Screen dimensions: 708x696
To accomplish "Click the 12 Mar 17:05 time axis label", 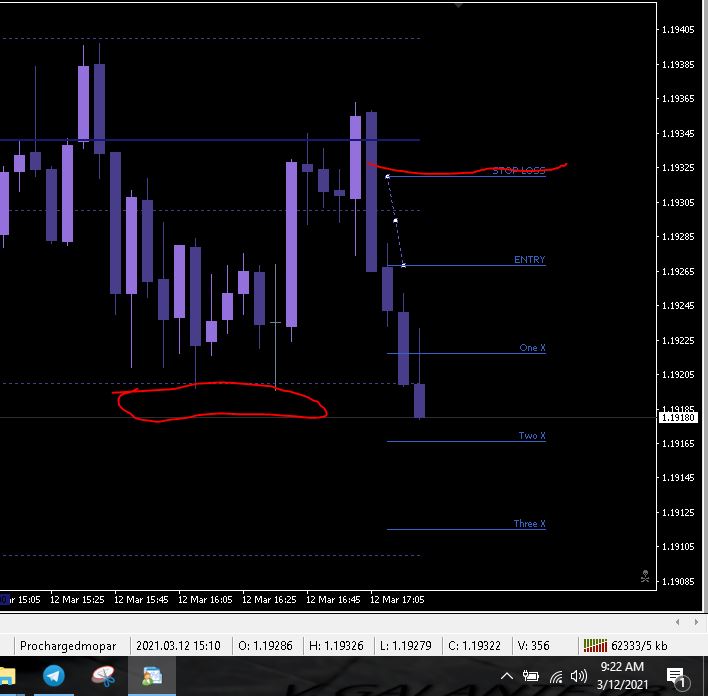I will pos(397,599).
